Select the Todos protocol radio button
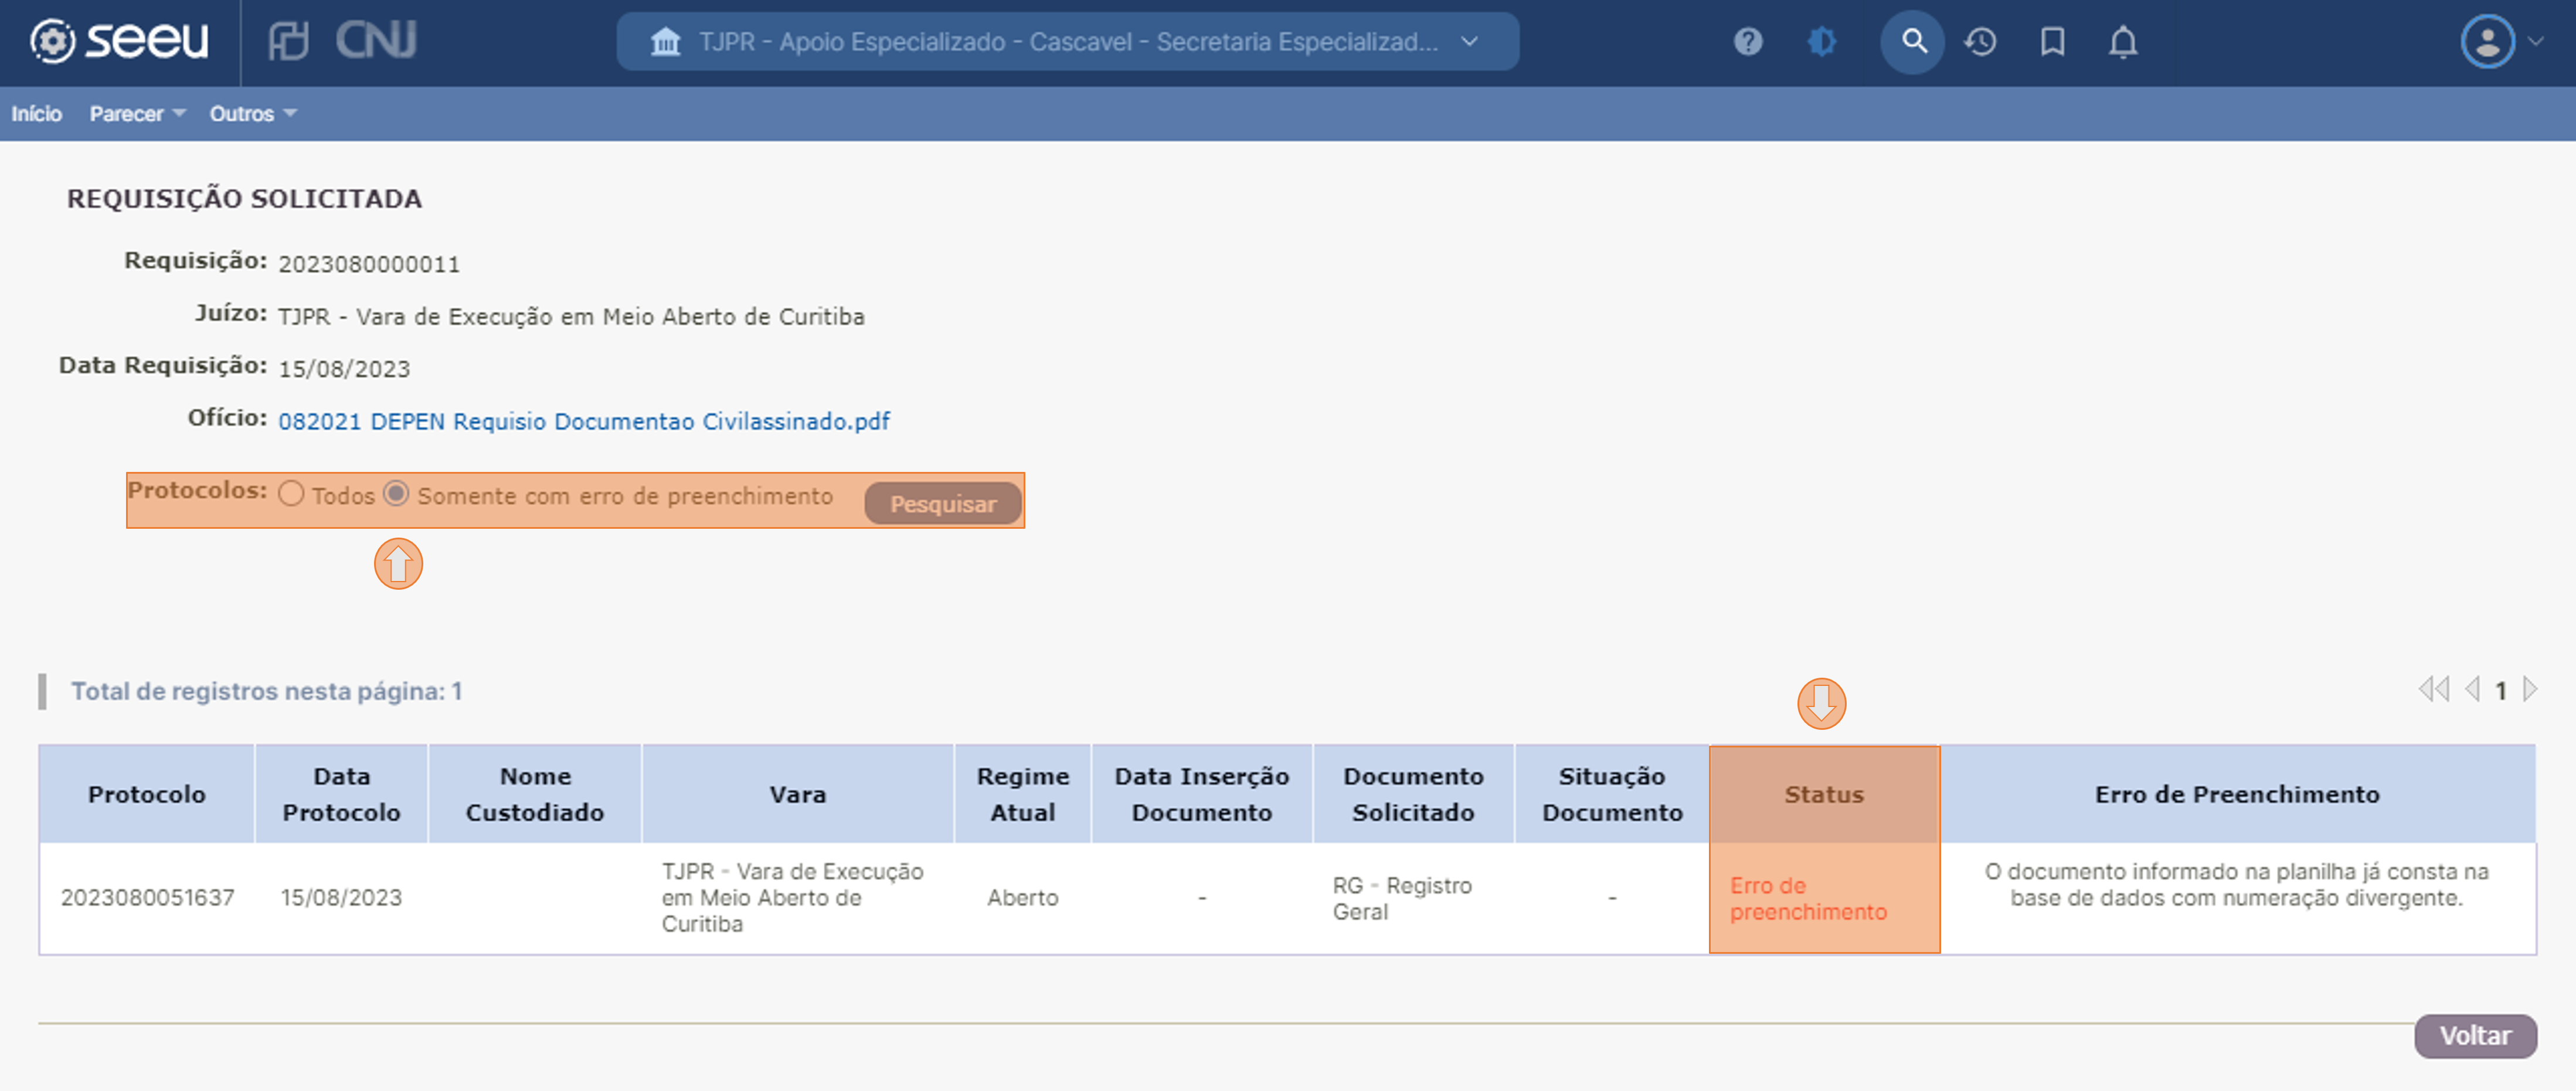Screen dimensions: 2576x1091 pos(291,494)
